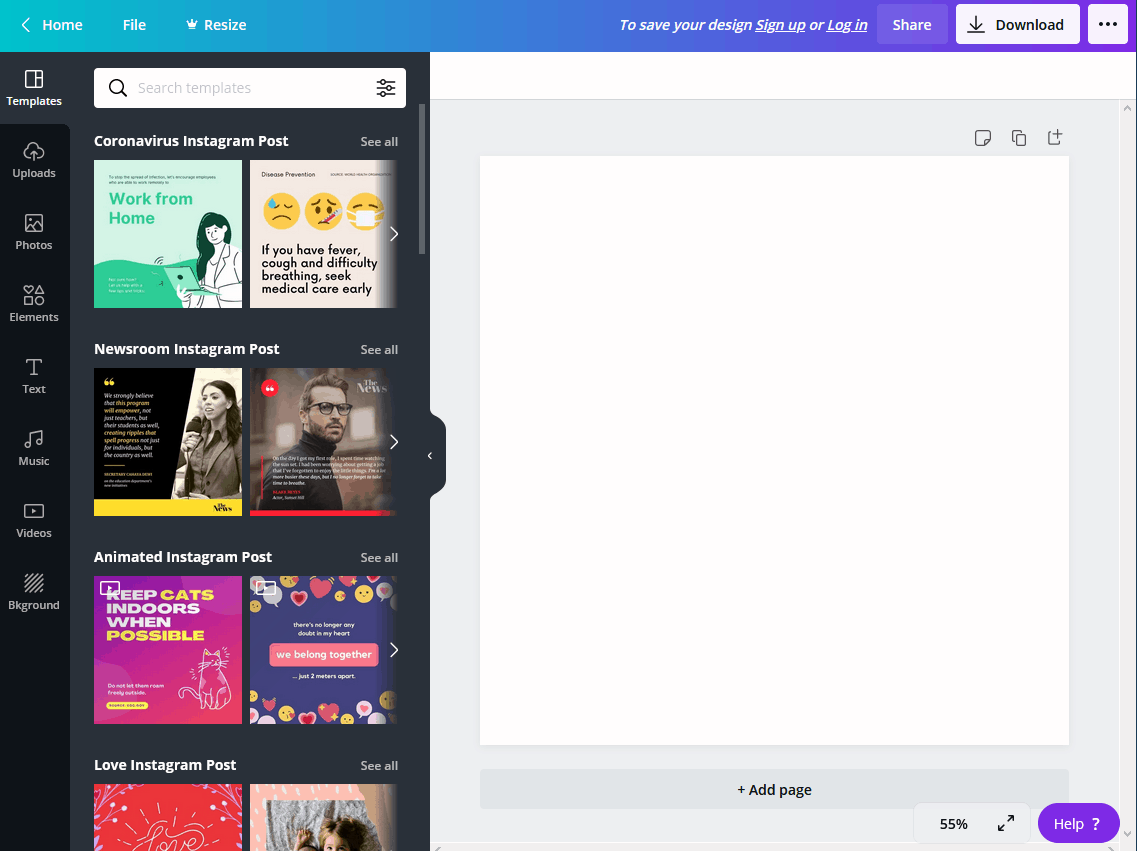The width and height of the screenshot is (1137, 851).
Task: See all Coronavirus Instagram Post templates
Action: point(379,141)
